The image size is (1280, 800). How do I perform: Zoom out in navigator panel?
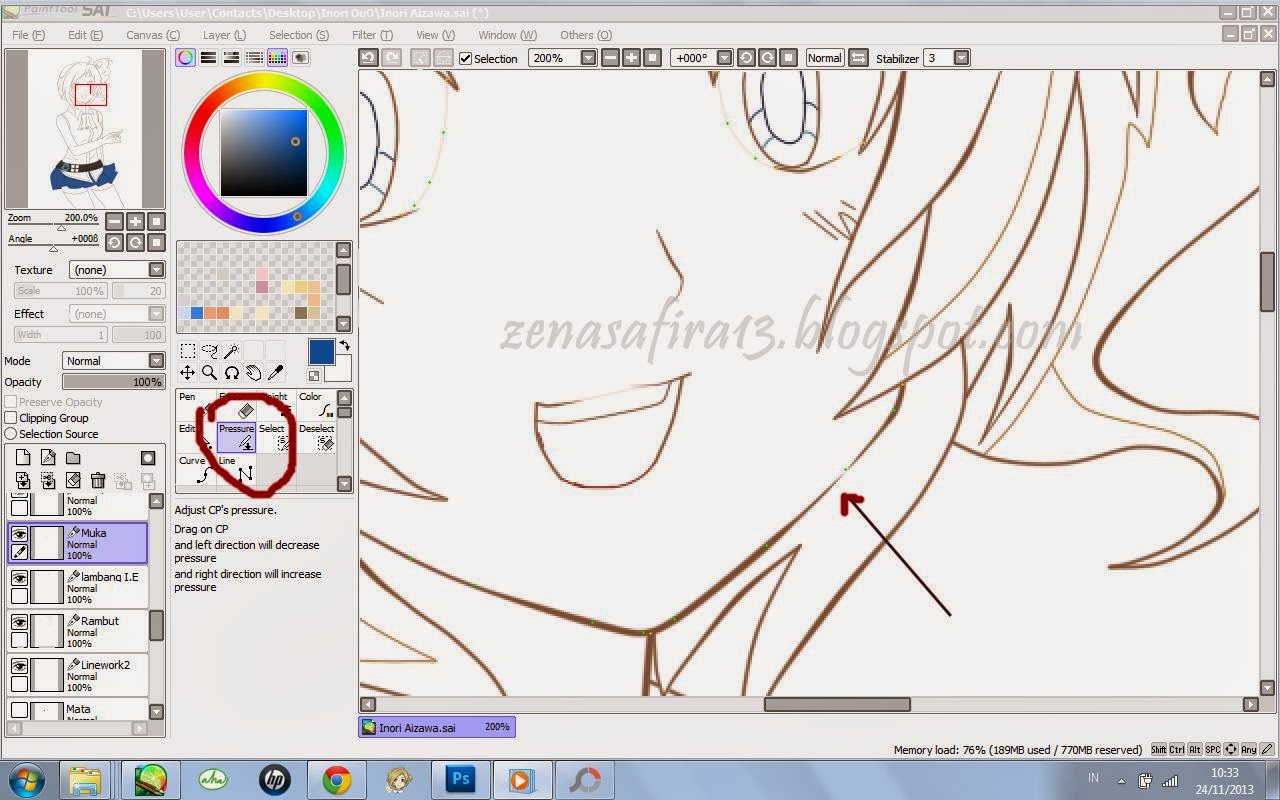click(114, 221)
